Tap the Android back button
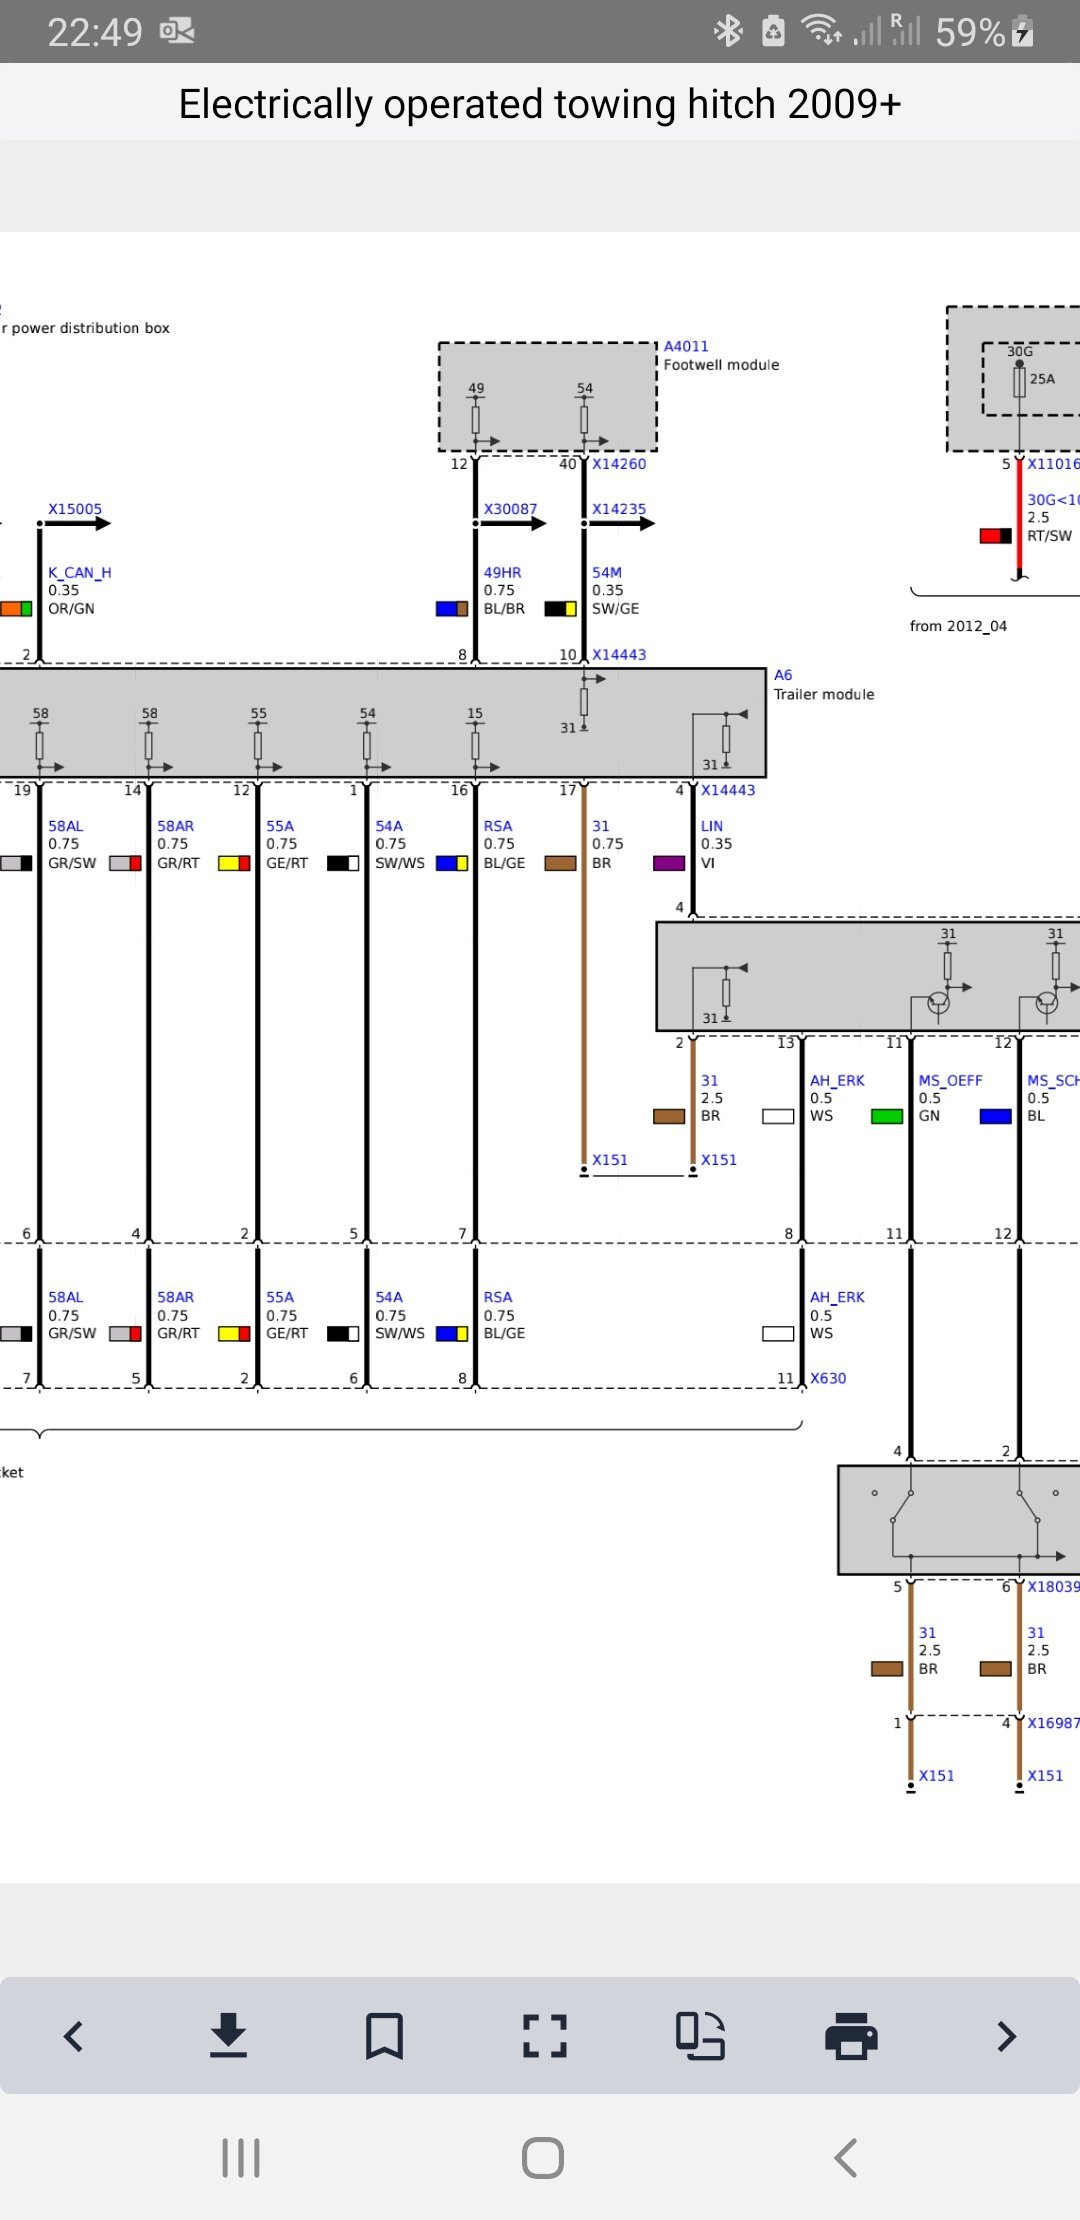Screen dimensions: 1080x2220 tap(846, 2157)
